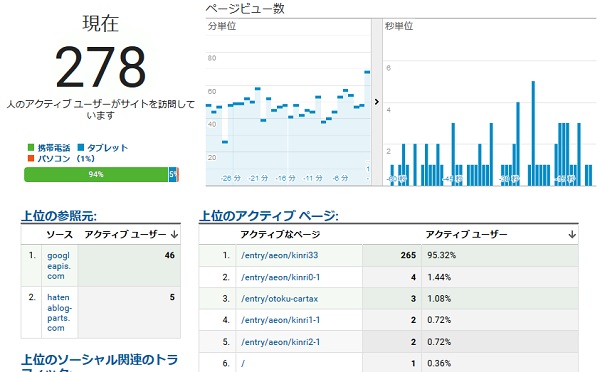600x372 pixels.
Task: Click the chevron arrow between pageview charts
Action: 377,102
